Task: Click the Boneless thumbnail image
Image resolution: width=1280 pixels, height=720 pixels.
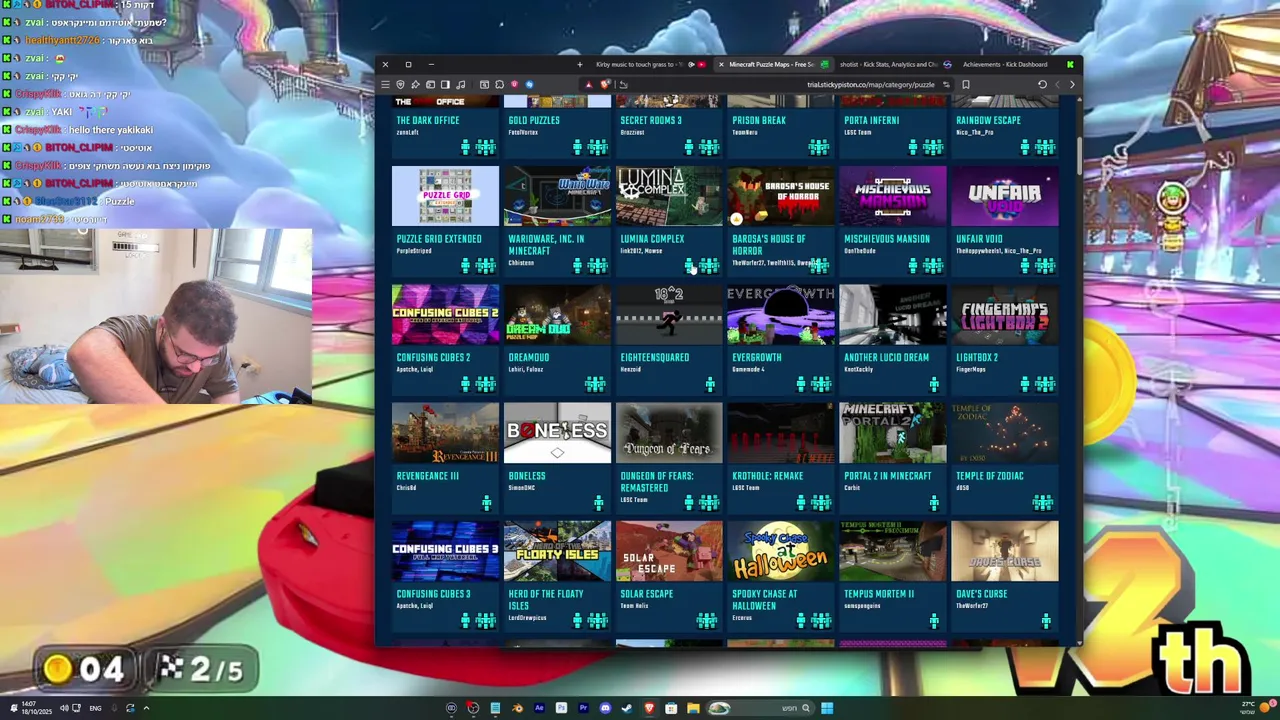Action: [557, 433]
